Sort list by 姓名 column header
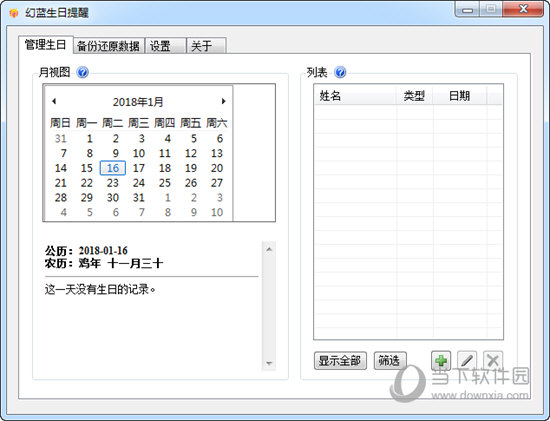This screenshot has width=550, height=421. point(355,95)
